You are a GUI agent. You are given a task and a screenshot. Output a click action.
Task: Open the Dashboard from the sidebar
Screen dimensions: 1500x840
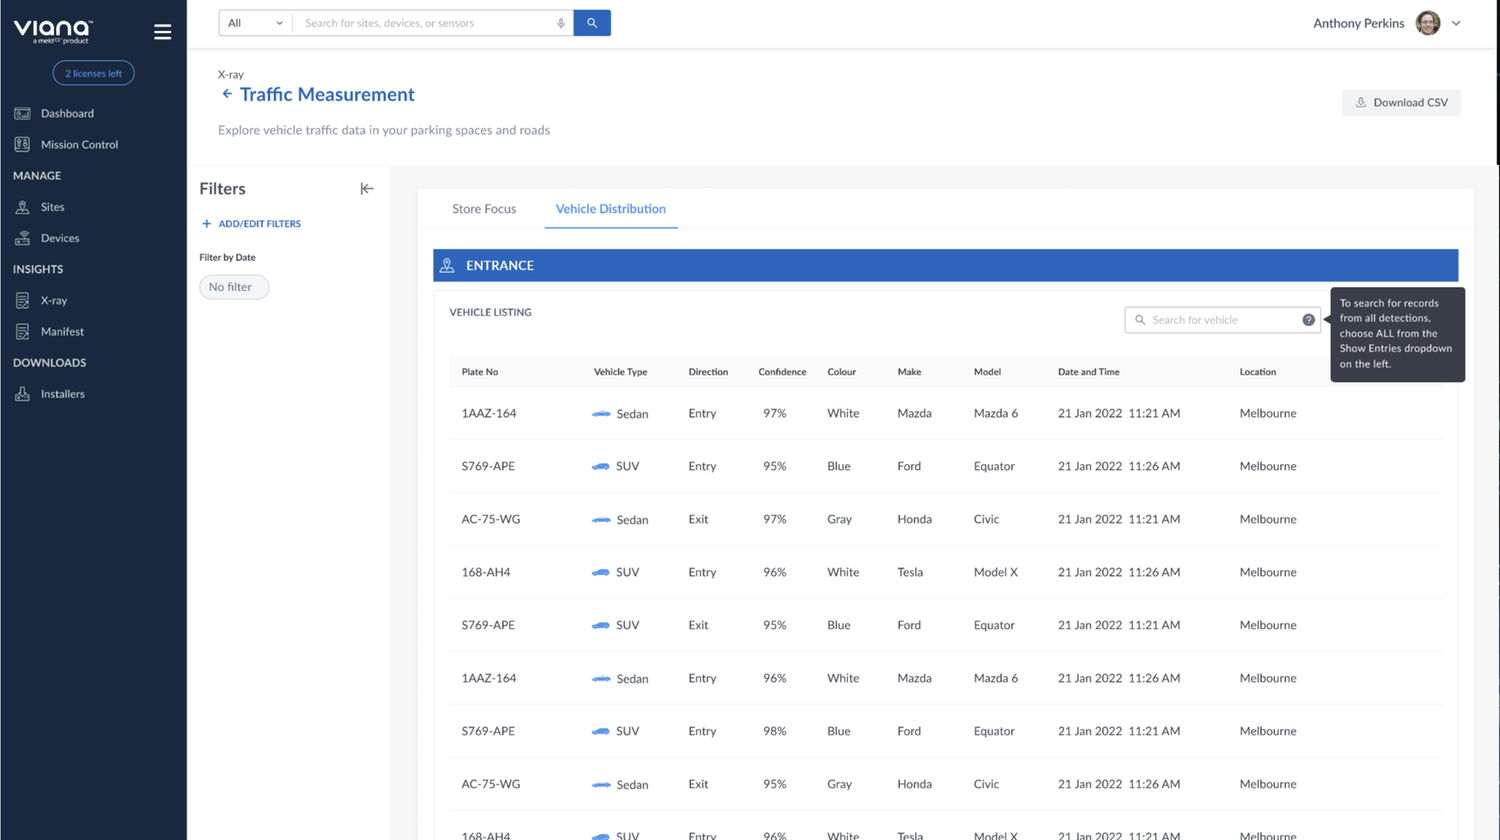point(67,113)
